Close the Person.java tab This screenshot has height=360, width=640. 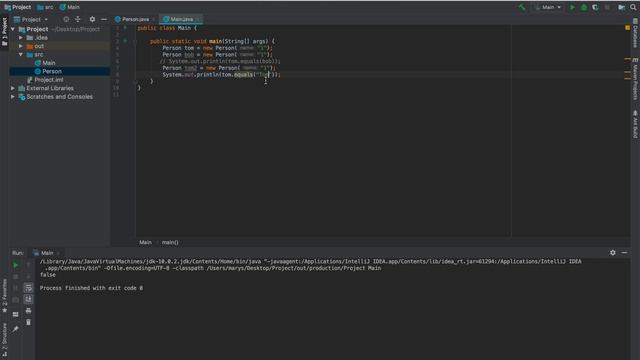154,19
